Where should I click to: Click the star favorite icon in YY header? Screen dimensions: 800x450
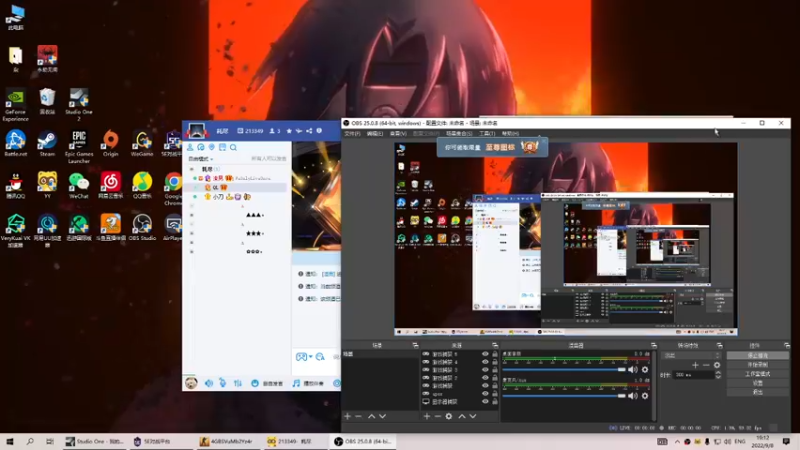pos(289,131)
